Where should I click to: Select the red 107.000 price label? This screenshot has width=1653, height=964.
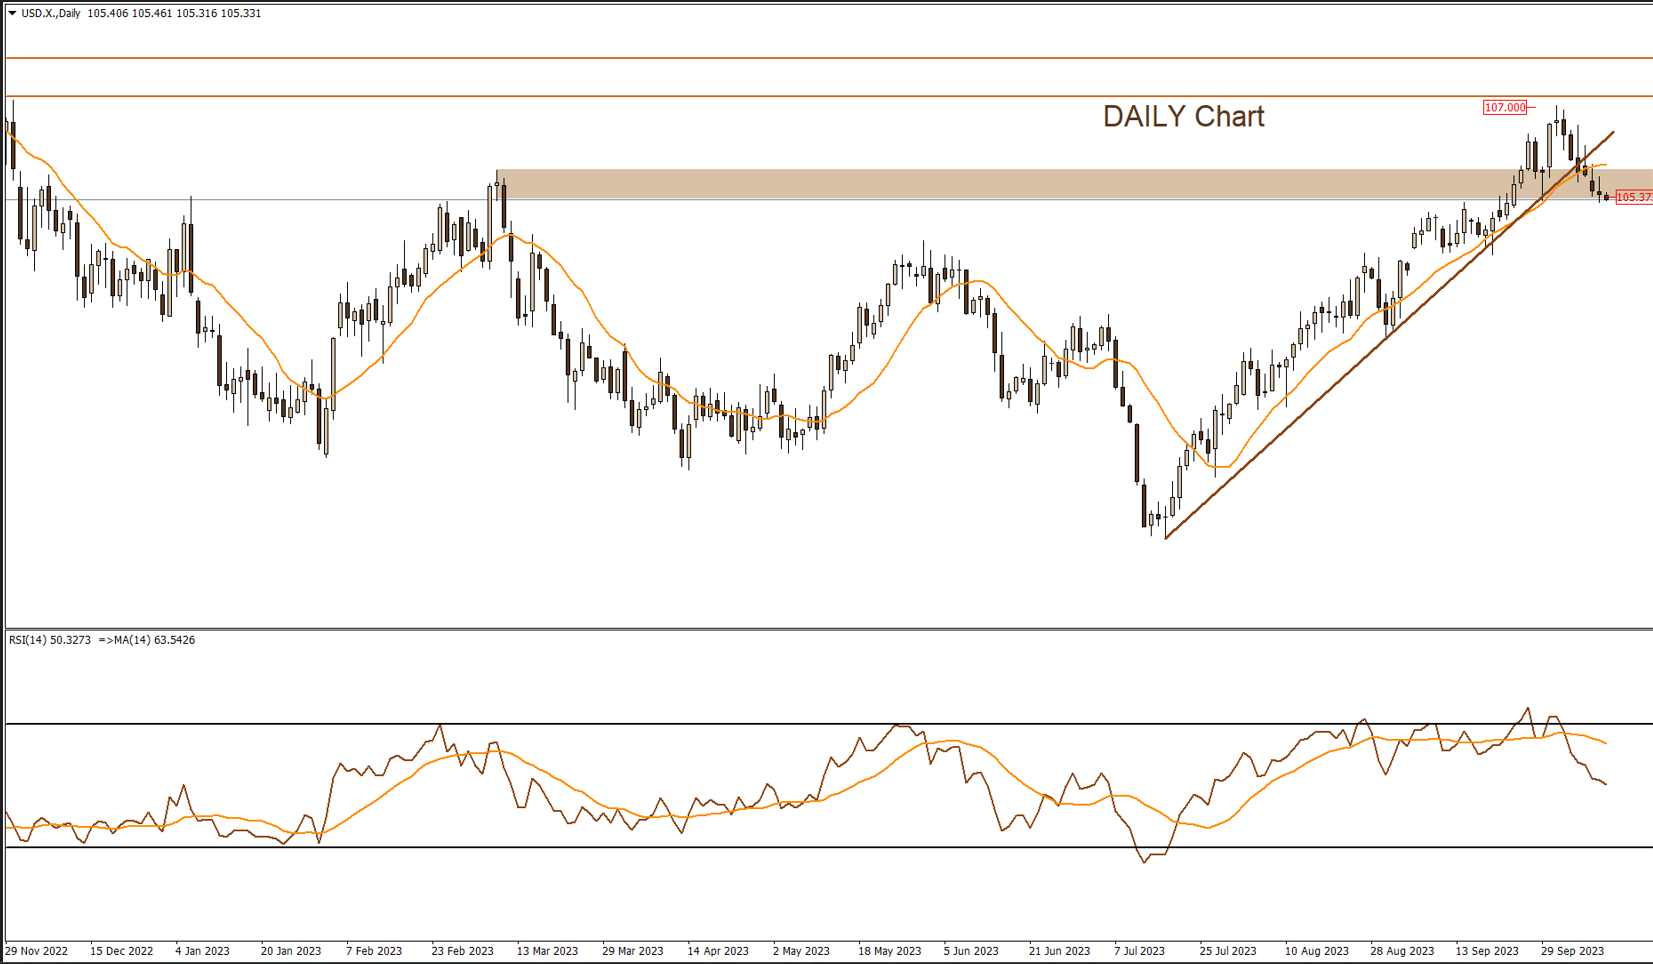pyautogui.click(x=1504, y=107)
